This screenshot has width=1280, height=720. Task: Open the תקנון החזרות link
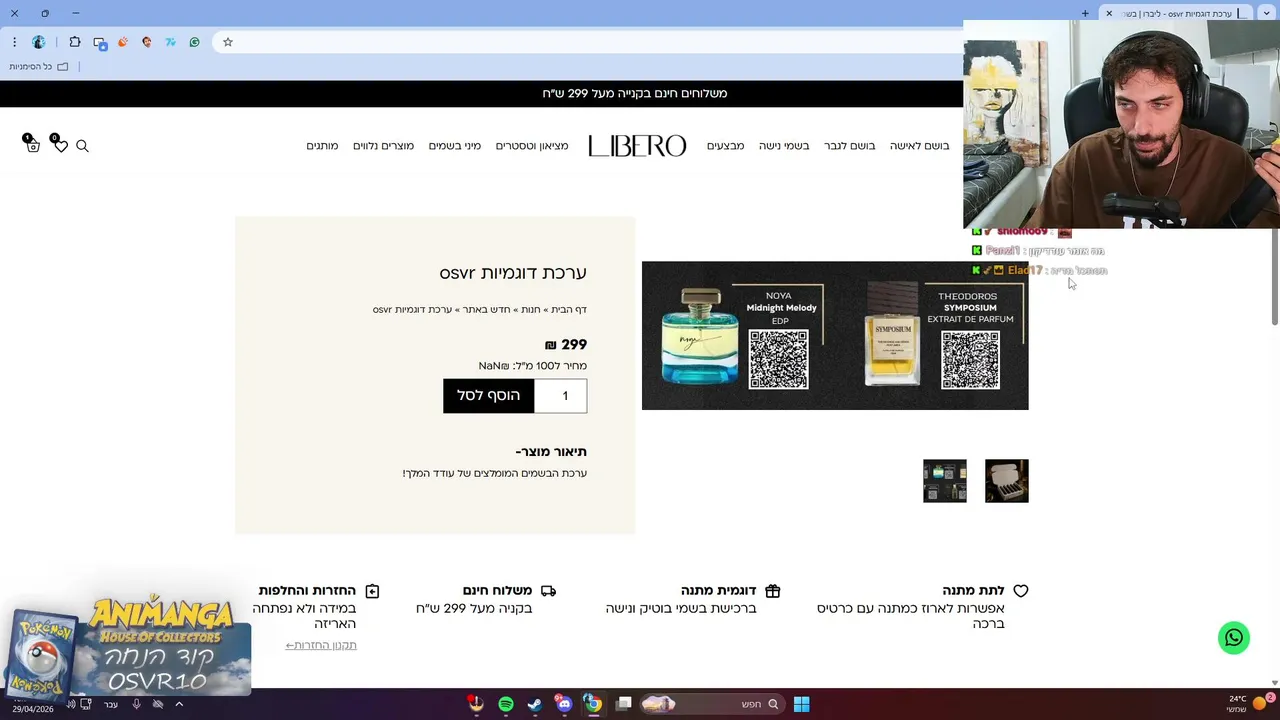click(321, 645)
